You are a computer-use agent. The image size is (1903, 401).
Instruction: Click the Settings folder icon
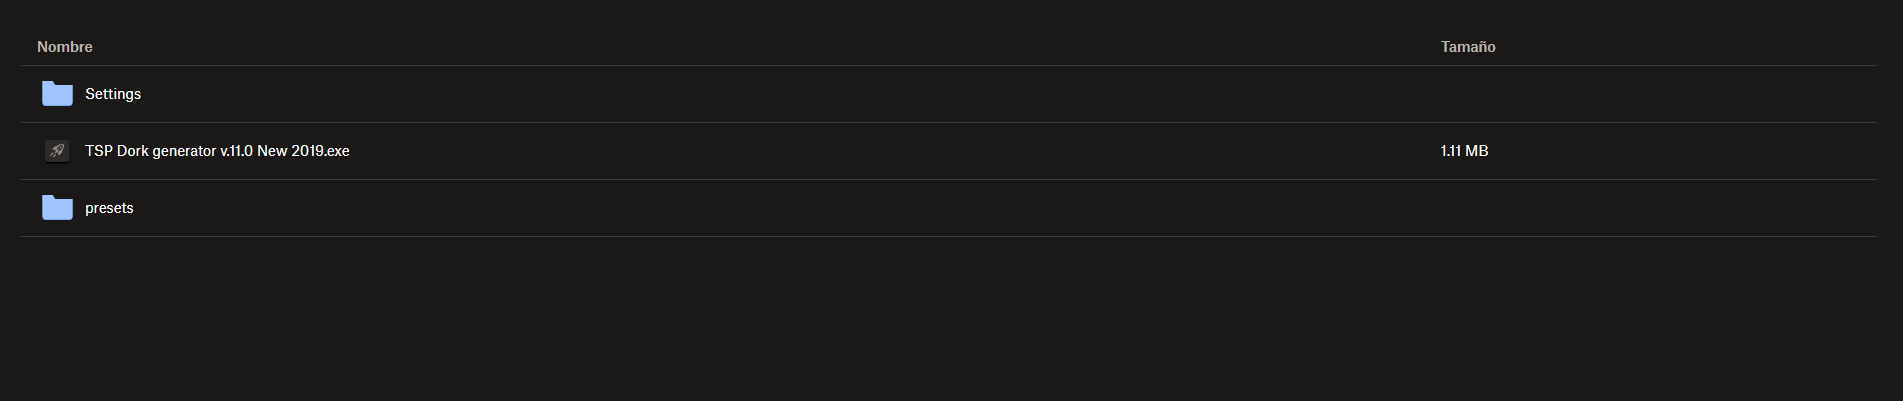click(57, 94)
